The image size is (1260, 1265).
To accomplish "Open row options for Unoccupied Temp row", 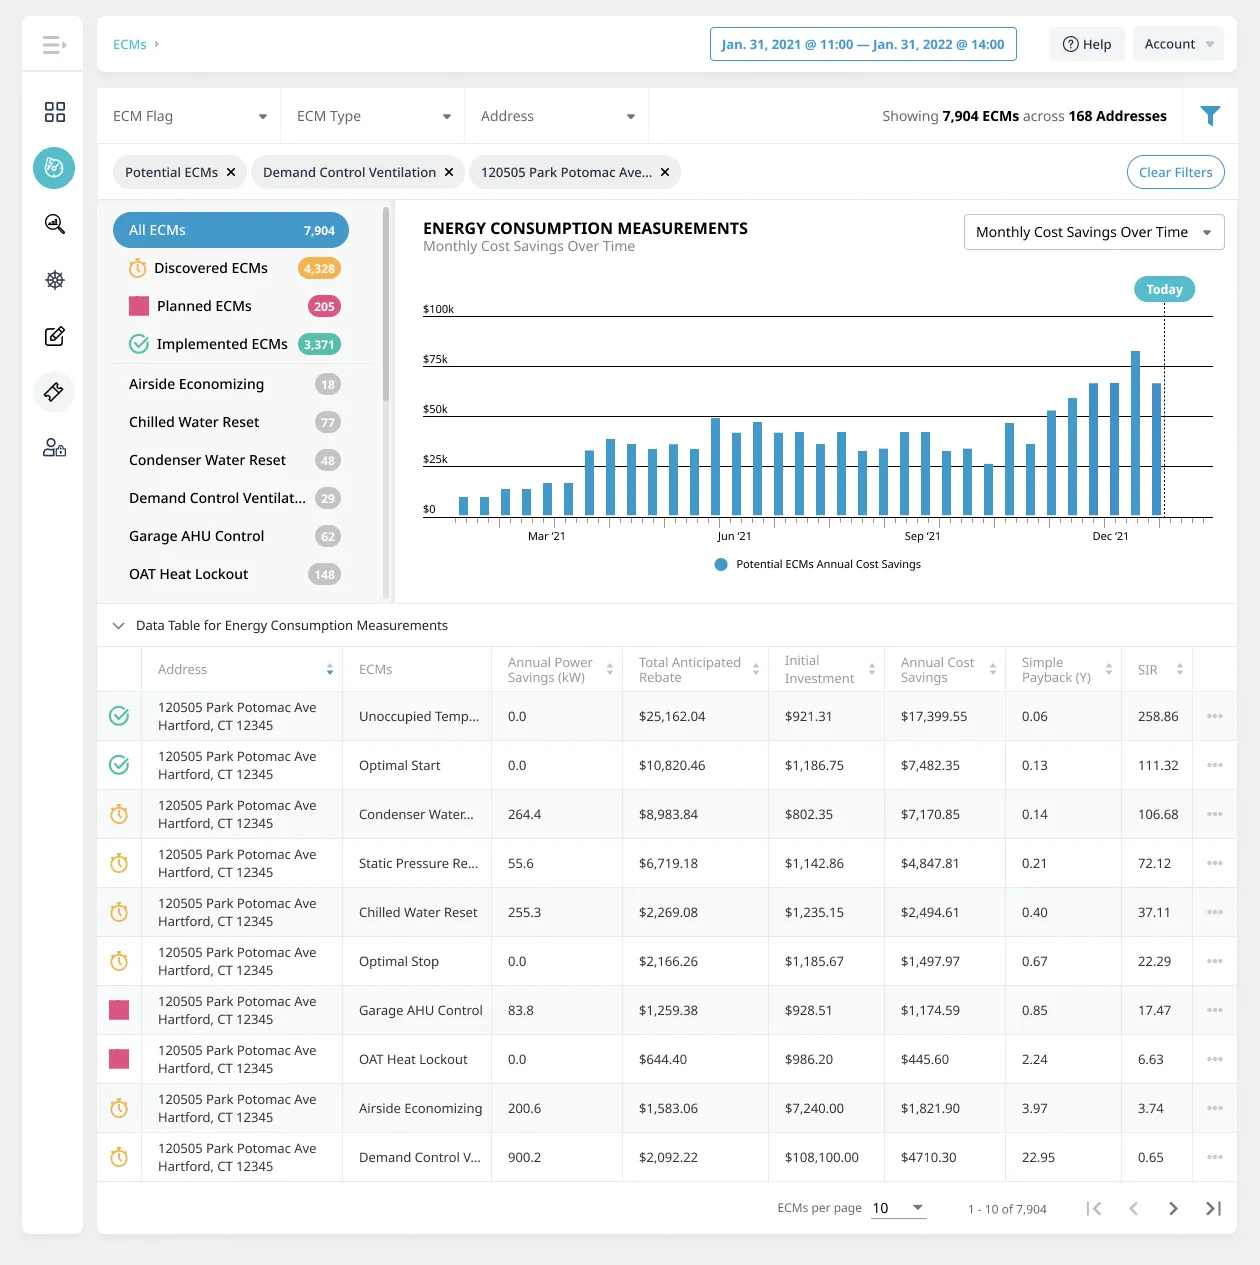I will pyautogui.click(x=1215, y=716).
